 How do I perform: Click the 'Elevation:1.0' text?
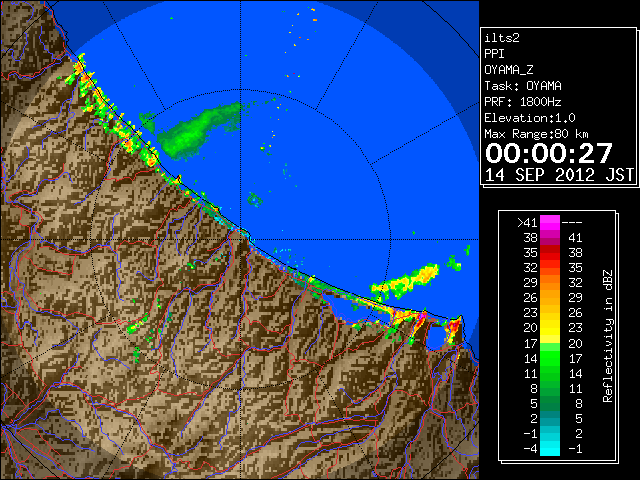point(530,118)
